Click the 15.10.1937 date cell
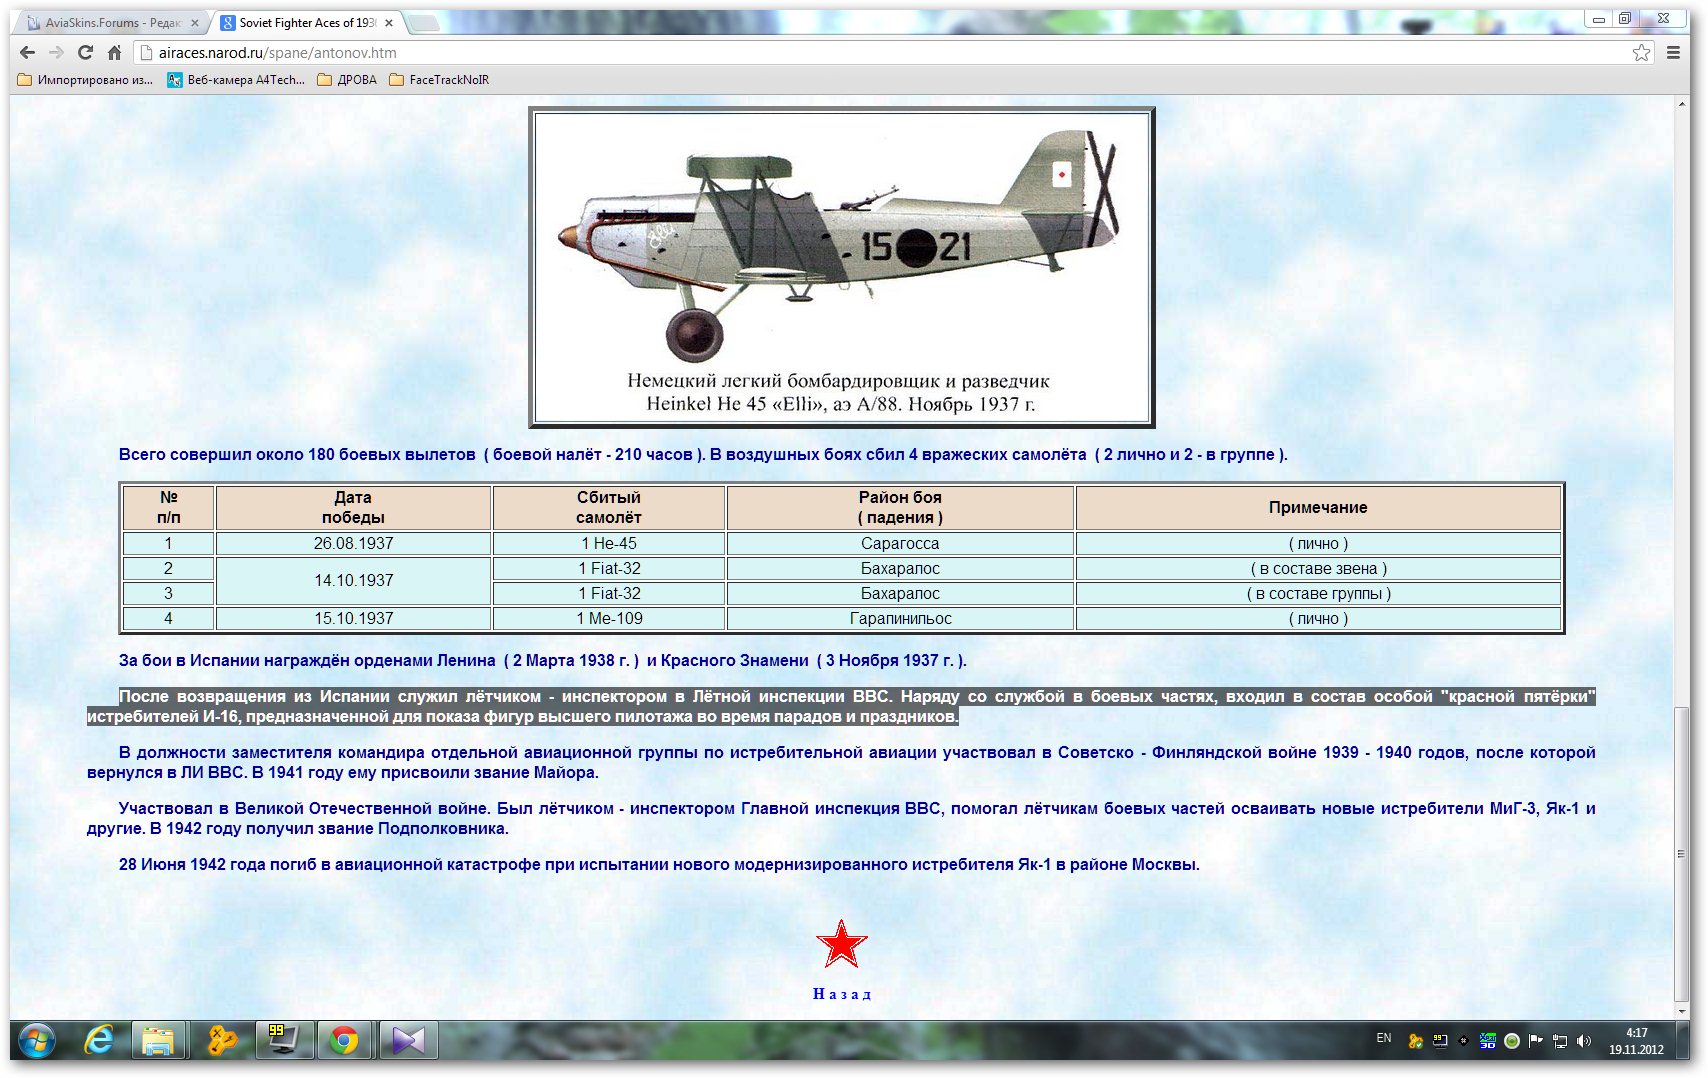 (x=353, y=618)
